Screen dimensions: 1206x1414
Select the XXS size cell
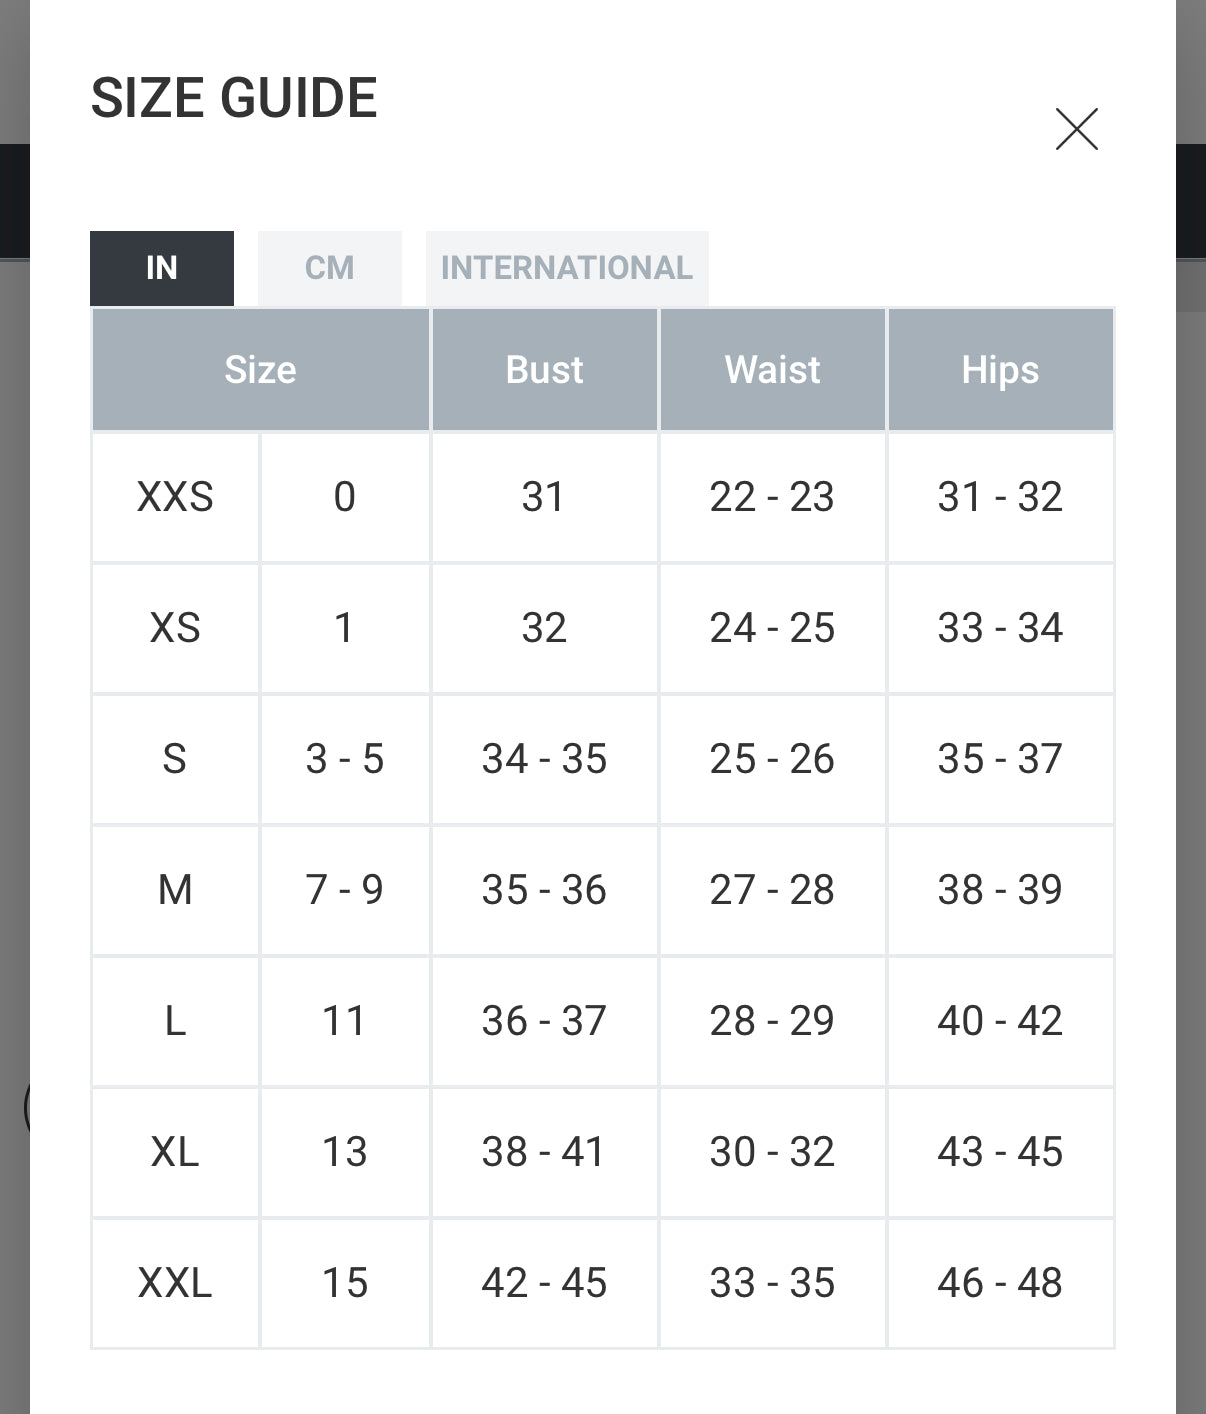[x=175, y=497]
